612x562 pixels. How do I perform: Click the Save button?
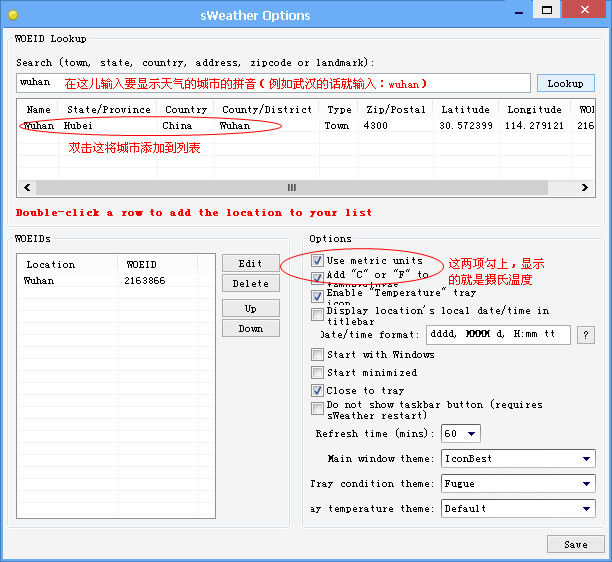click(576, 544)
